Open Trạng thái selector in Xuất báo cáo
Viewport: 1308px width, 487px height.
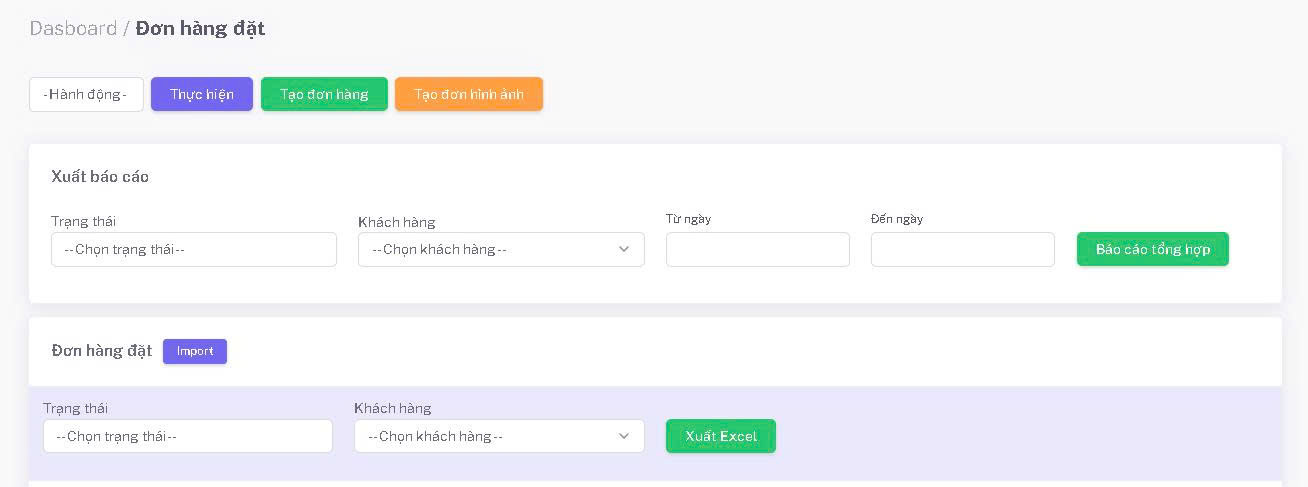coord(193,249)
